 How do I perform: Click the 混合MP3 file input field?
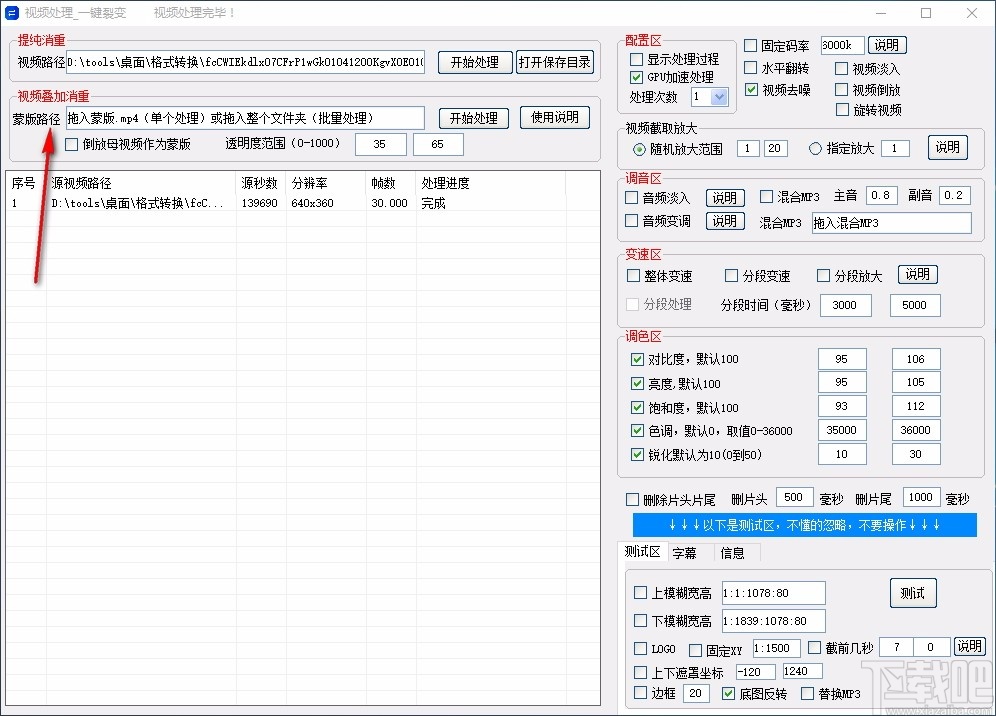click(890, 222)
